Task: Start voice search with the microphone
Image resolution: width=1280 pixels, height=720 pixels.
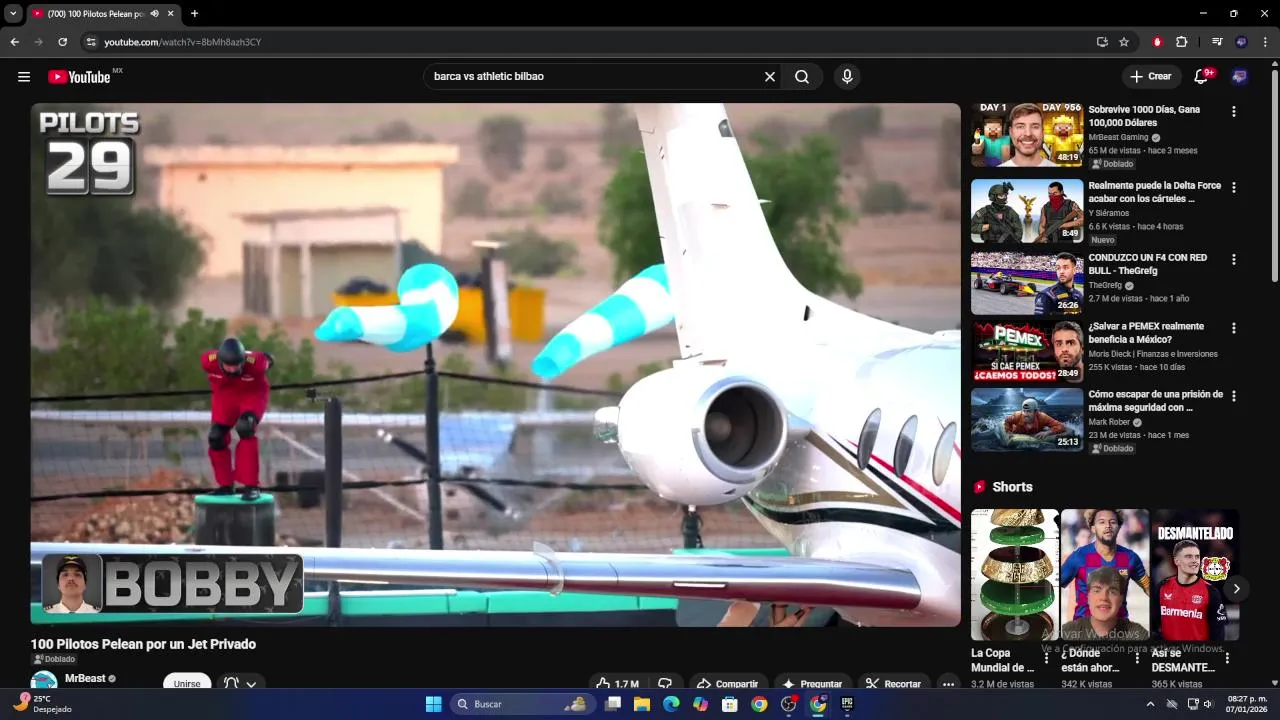Action: pyautogui.click(x=847, y=77)
